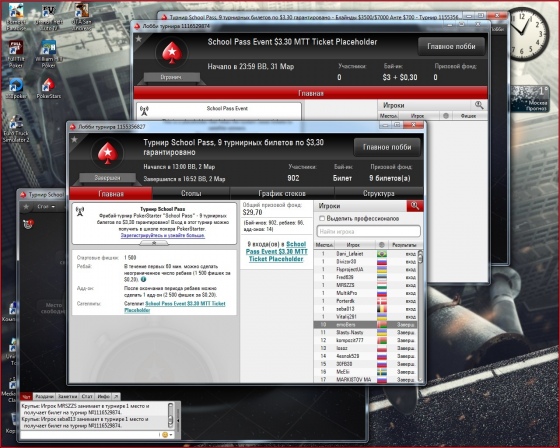This screenshot has width=560, height=448.
Task: Click Главная bar in back lobby window
Action: pos(310,93)
